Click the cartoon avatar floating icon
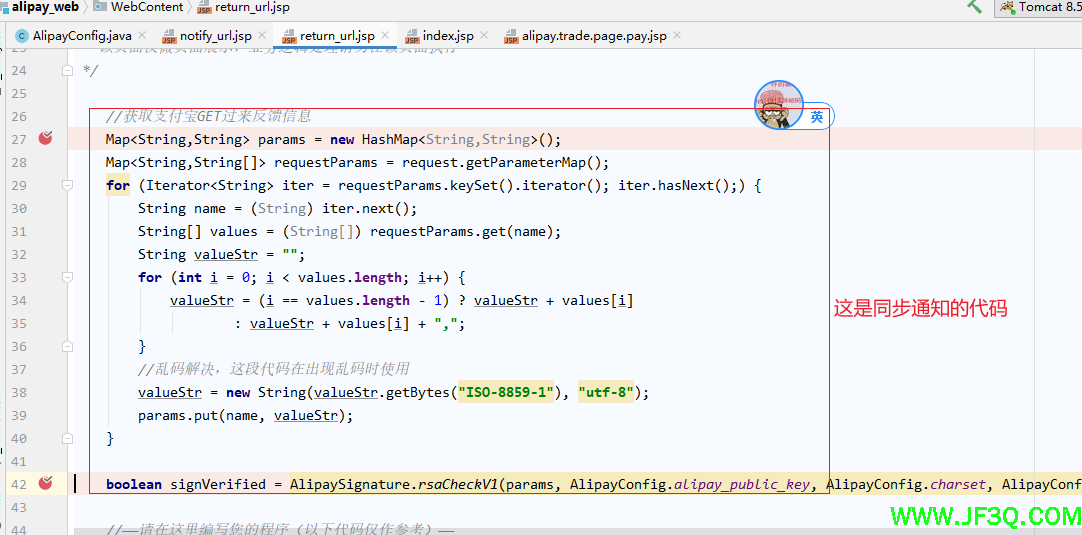 [x=779, y=106]
